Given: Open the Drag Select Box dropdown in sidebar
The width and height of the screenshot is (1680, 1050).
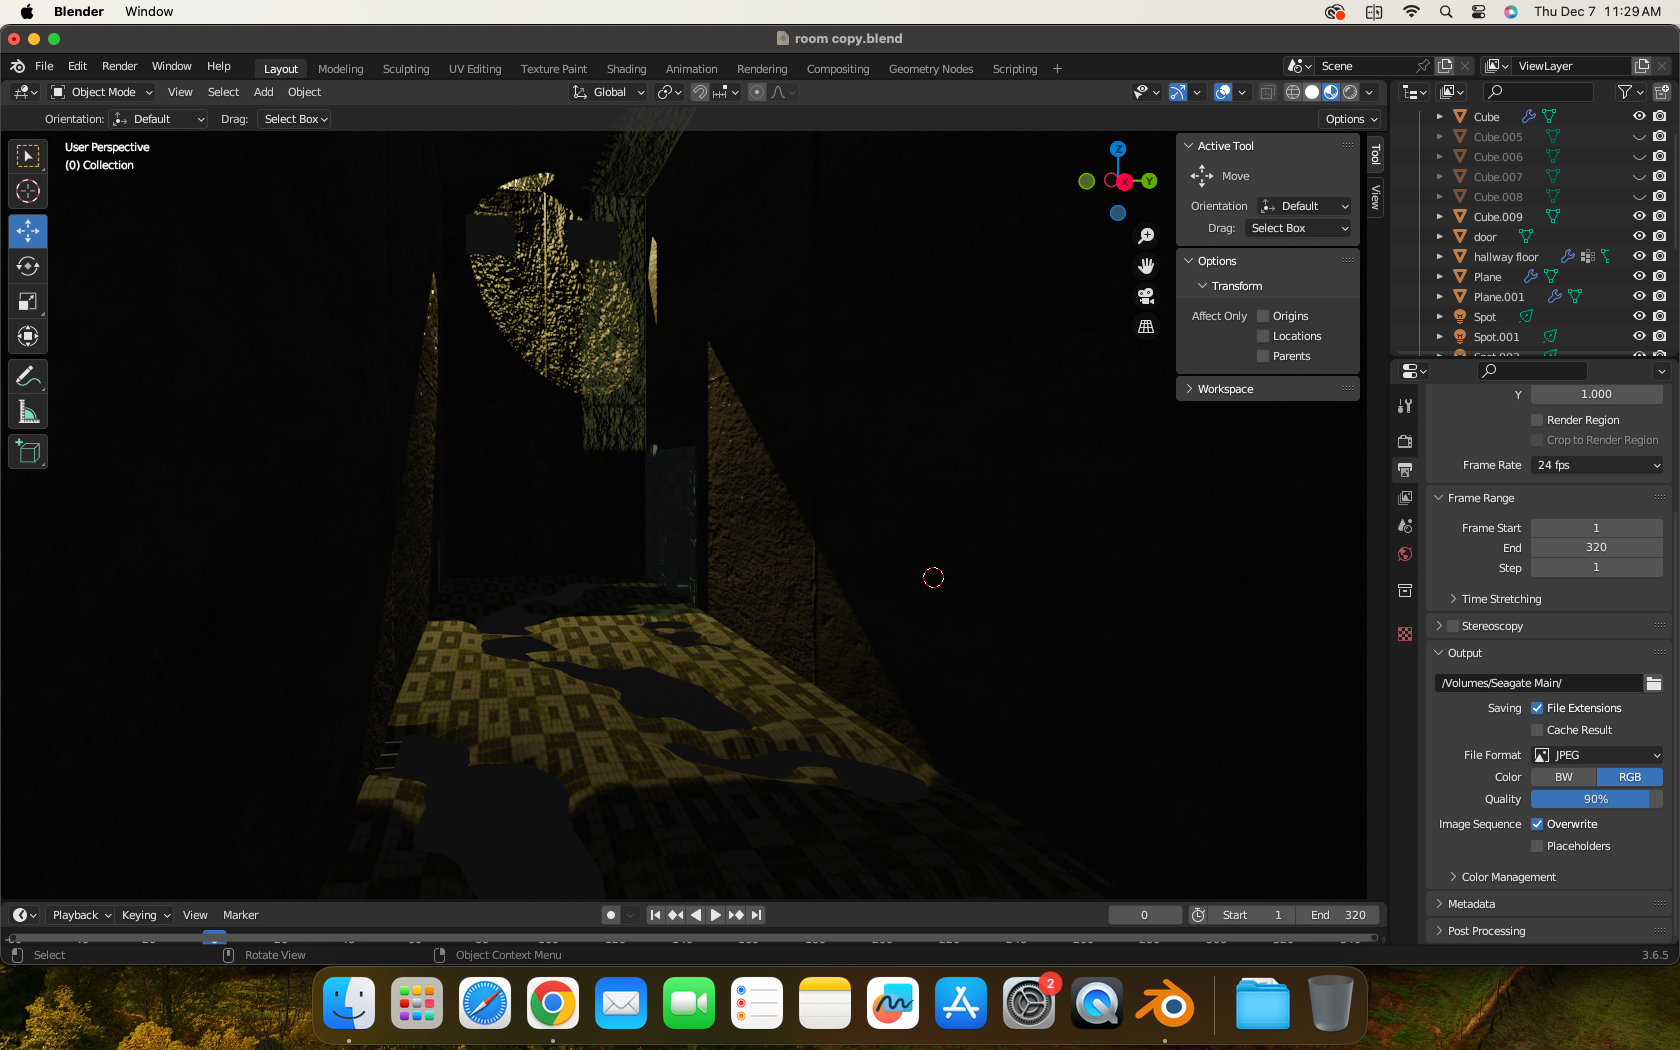Looking at the screenshot, I should point(1298,228).
